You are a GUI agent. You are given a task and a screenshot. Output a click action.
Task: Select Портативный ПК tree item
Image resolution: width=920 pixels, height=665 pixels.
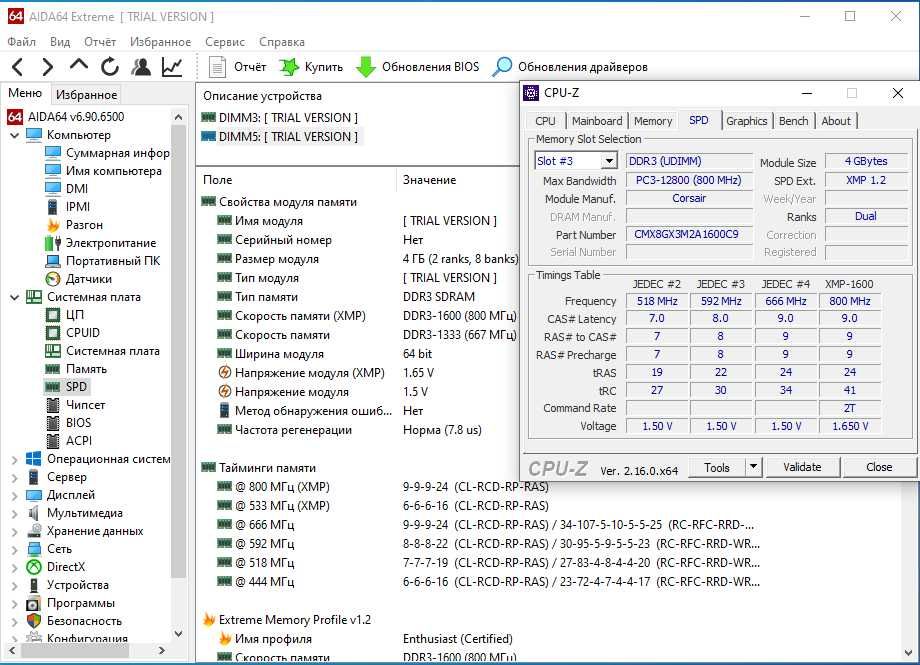click(103, 261)
